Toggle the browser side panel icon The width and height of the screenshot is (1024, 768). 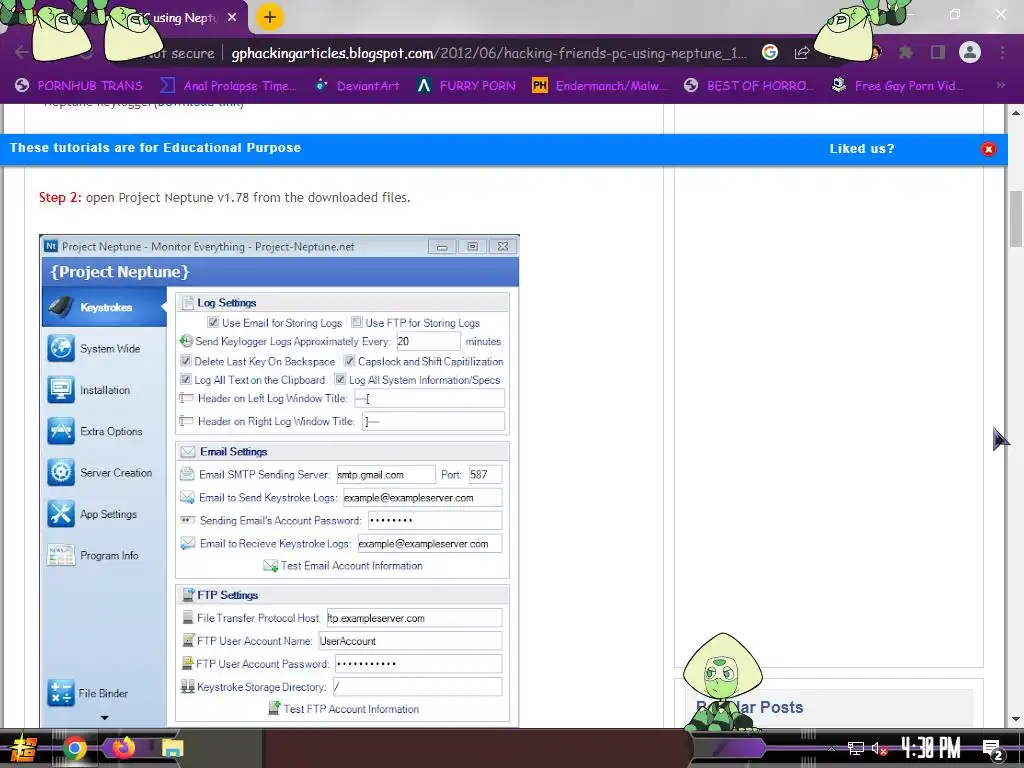point(938,52)
